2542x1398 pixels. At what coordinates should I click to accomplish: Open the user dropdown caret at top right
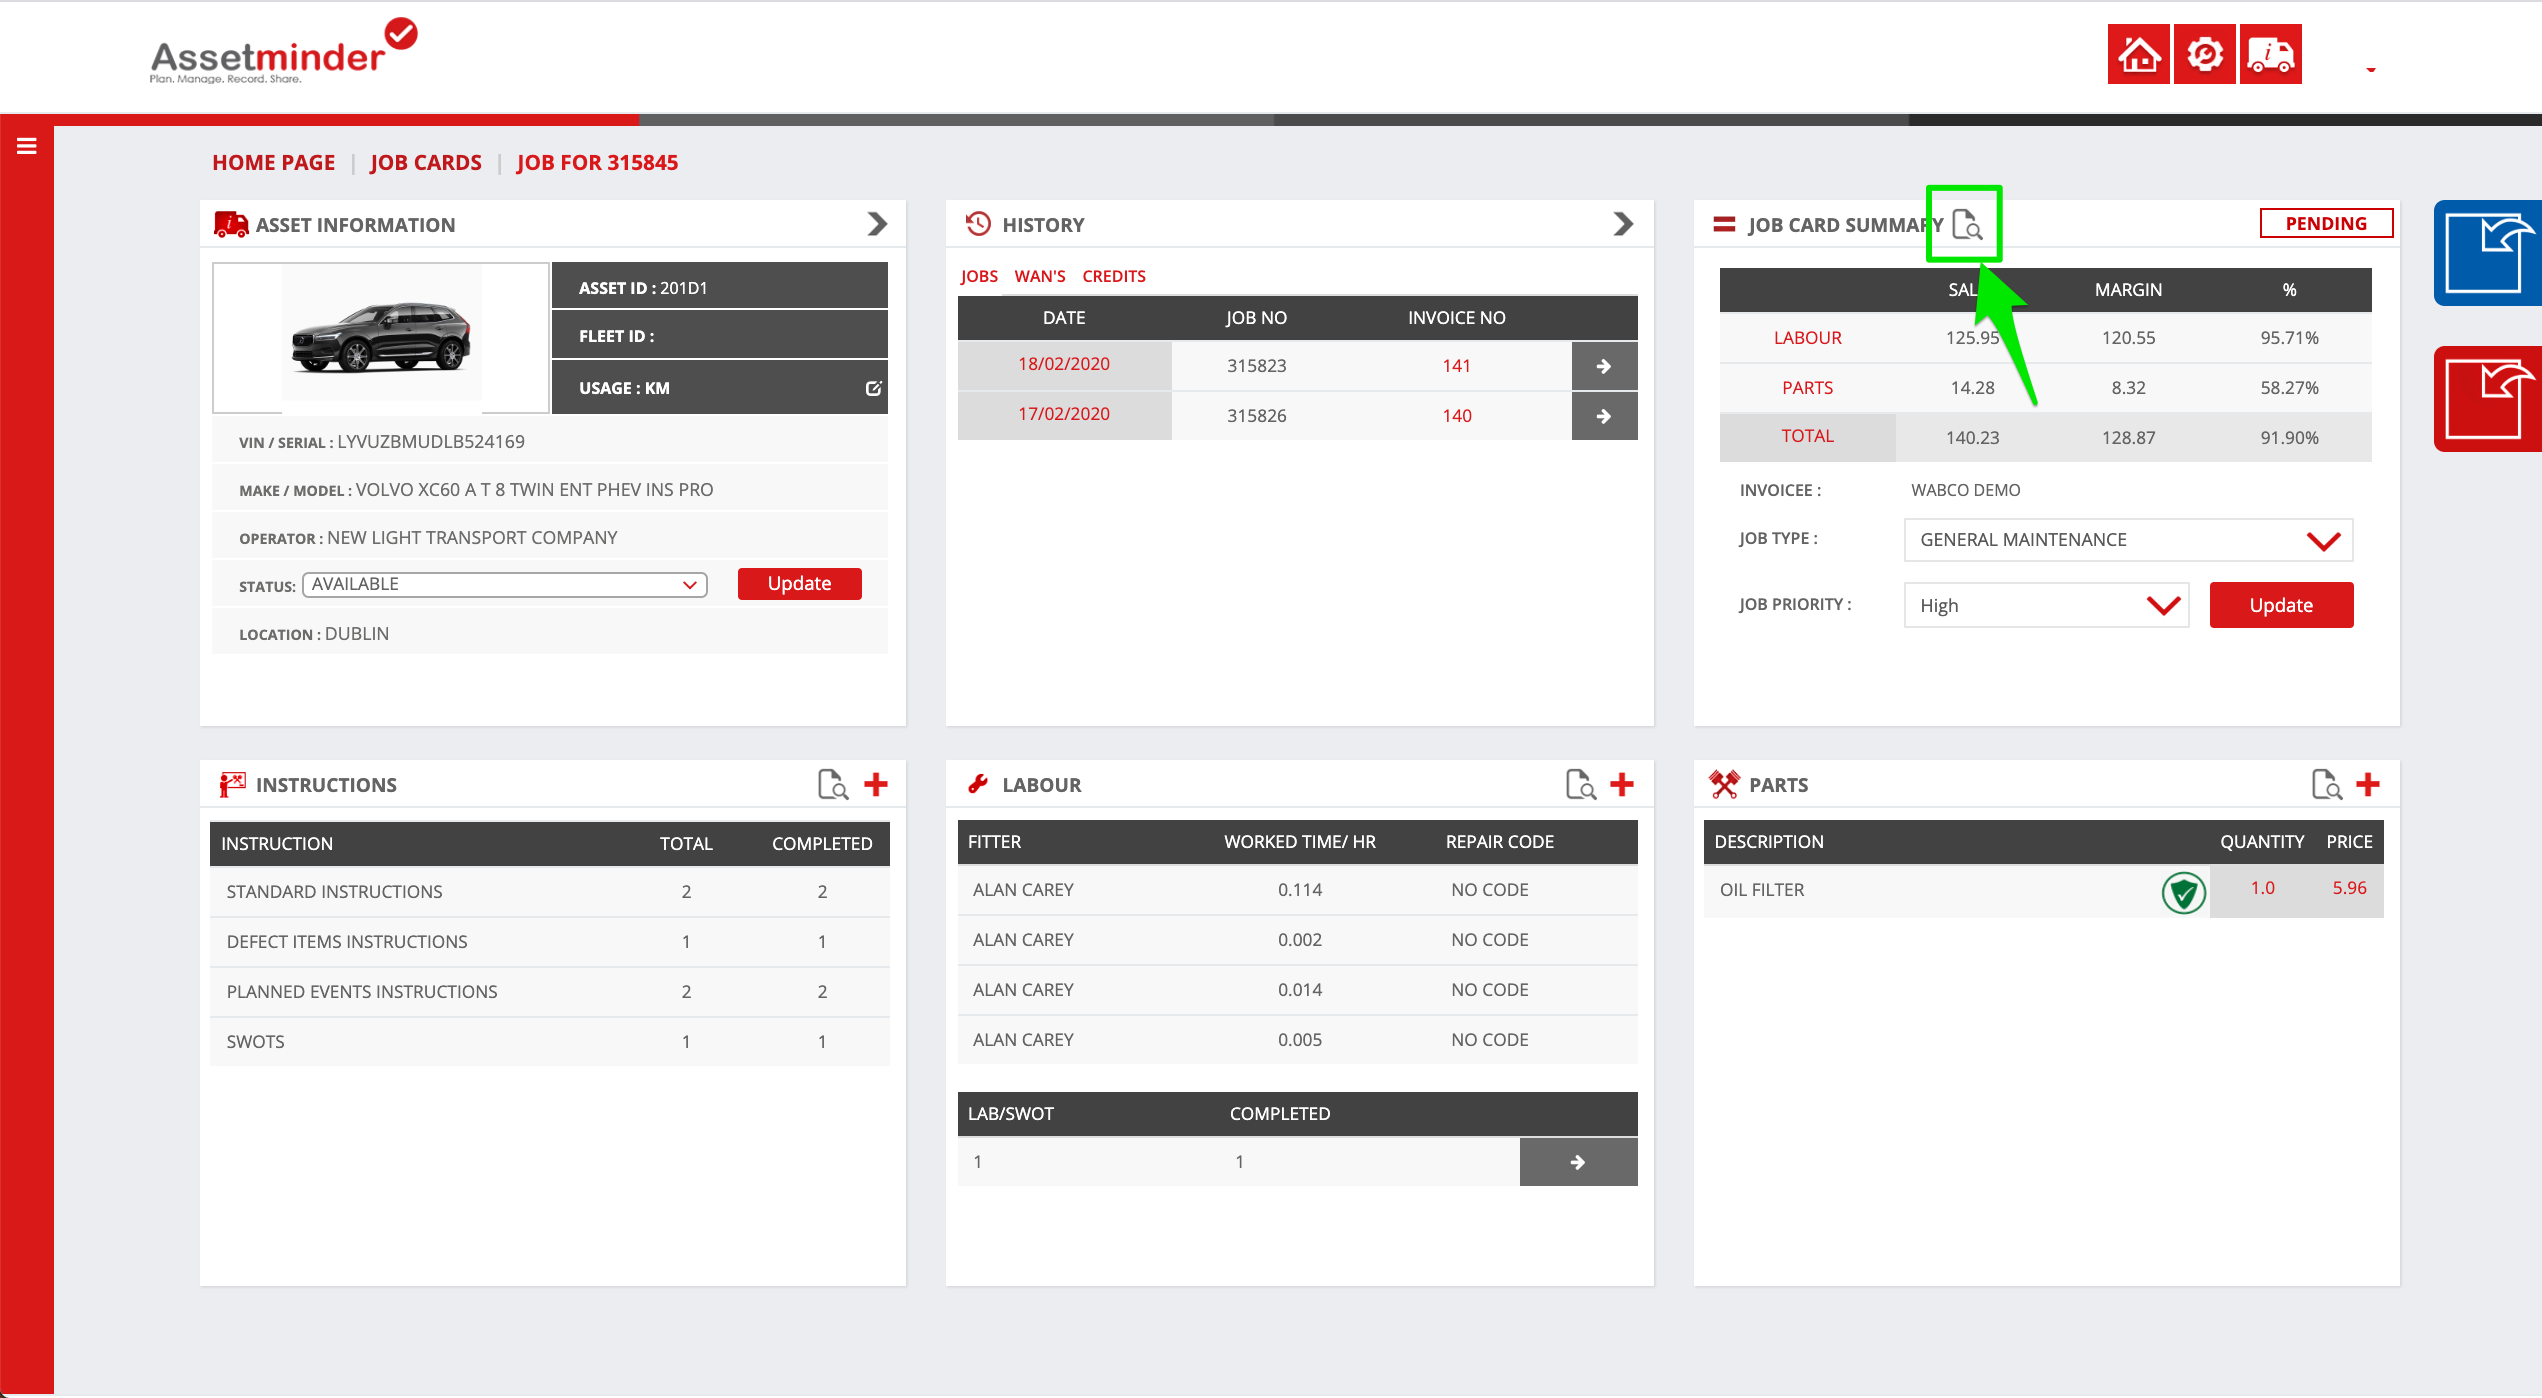click(2370, 69)
